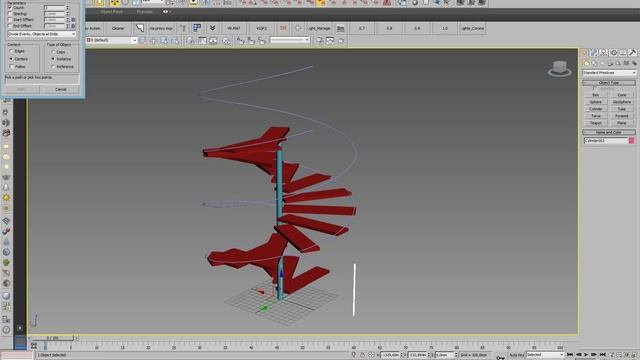Click the Light Manager toolbar button

click(319, 28)
